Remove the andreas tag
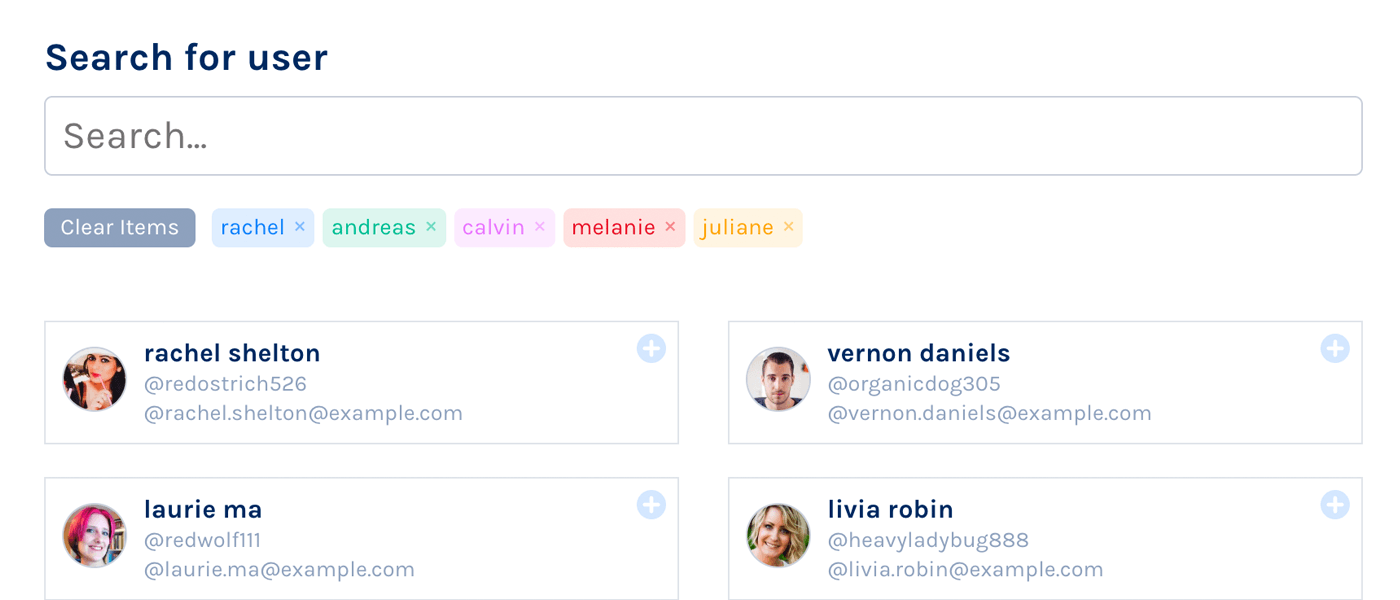 click(x=431, y=227)
